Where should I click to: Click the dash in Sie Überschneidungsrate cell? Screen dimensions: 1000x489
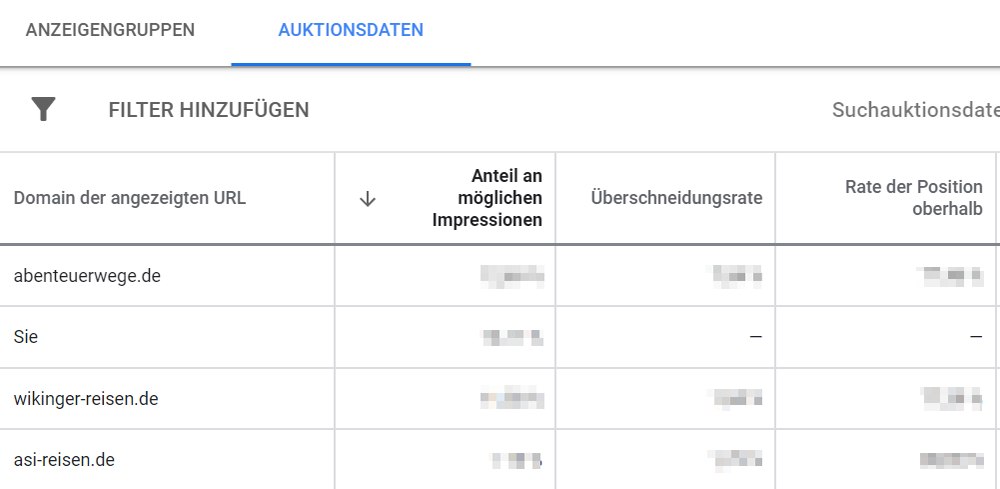(x=756, y=337)
